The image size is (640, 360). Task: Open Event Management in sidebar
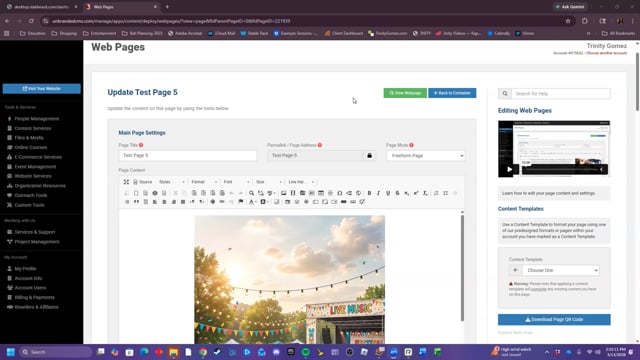(x=35, y=167)
